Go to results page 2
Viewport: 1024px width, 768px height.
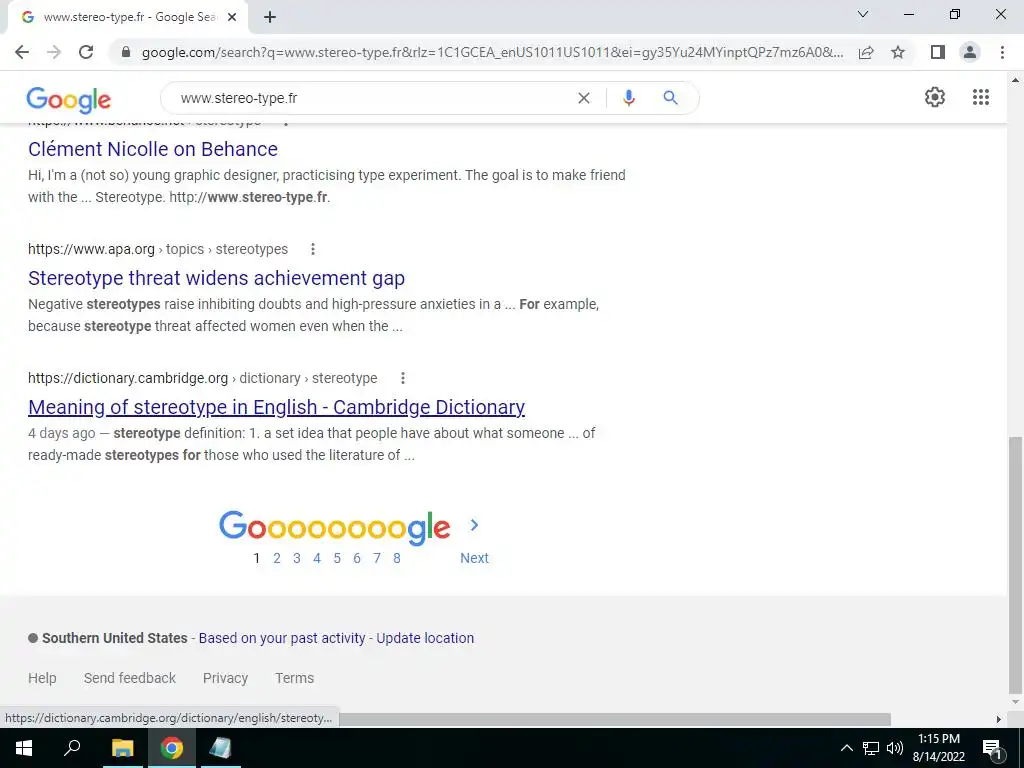[x=277, y=558]
